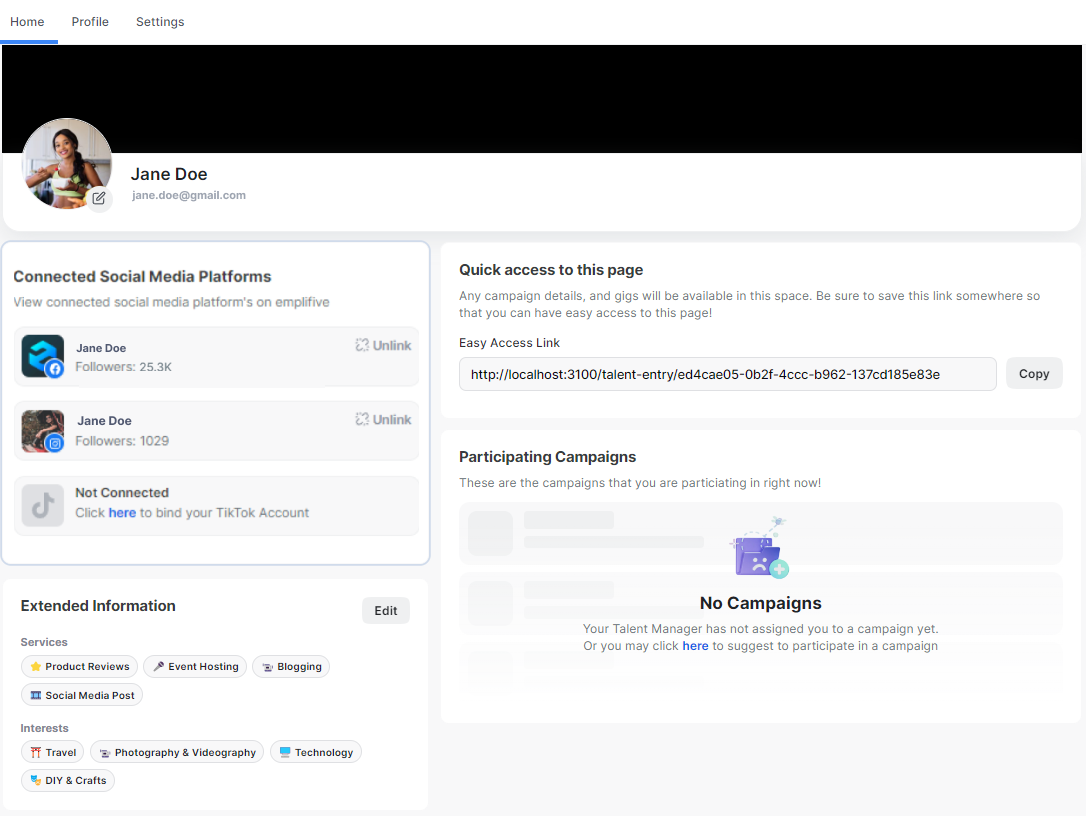This screenshot has height=816, width=1086.
Task: Click the Easy Access Link field
Action: click(727, 374)
